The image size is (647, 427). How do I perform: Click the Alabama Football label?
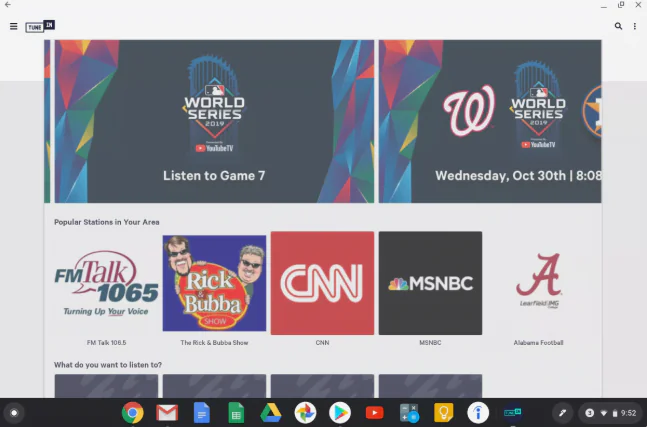(x=538, y=342)
